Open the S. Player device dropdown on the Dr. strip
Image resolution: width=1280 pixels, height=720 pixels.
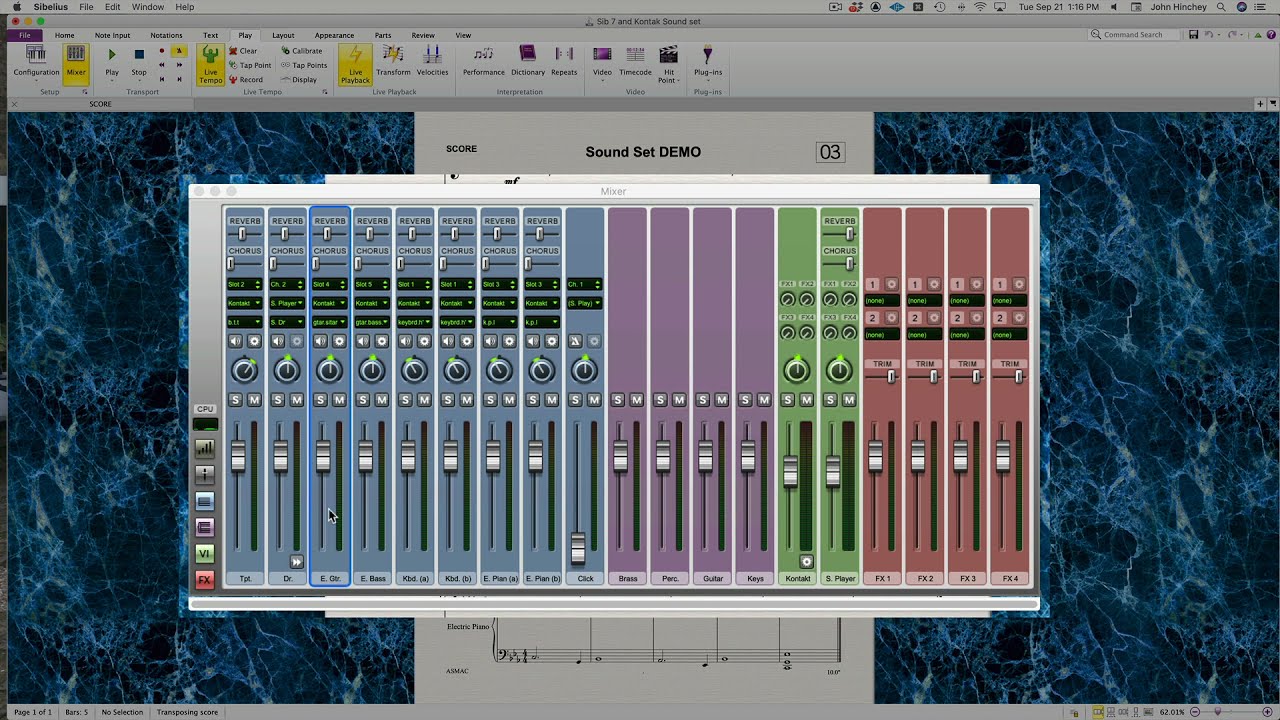[287, 303]
